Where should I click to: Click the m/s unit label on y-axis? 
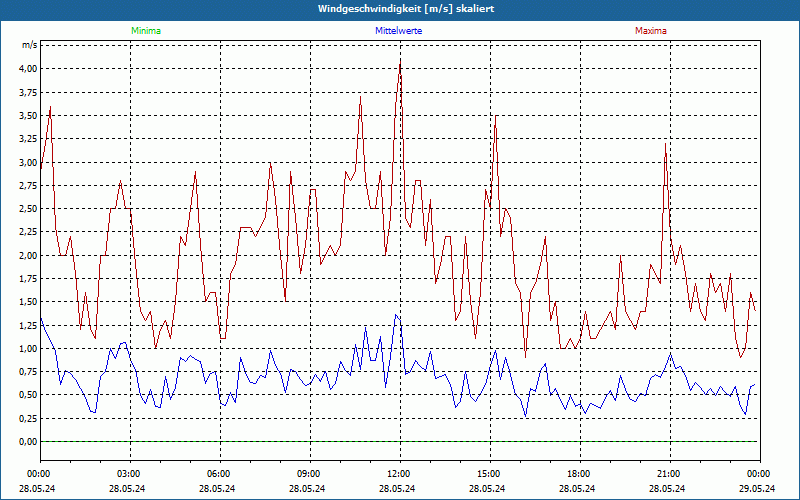(30, 45)
